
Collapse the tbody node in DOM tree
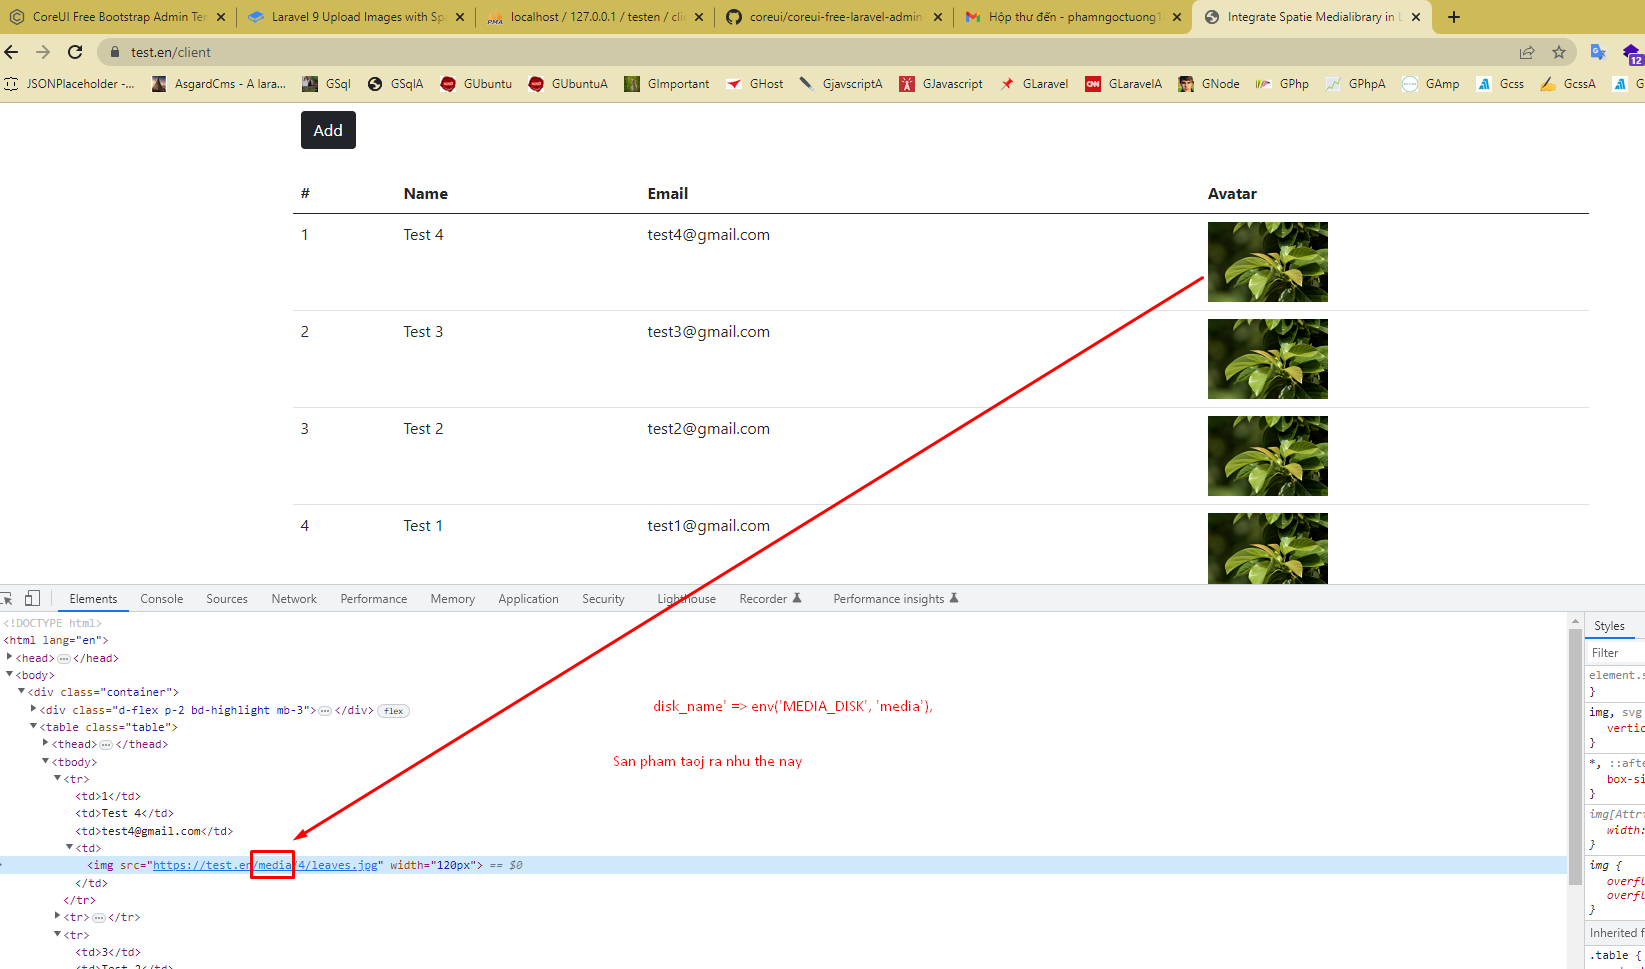(x=45, y=761)
